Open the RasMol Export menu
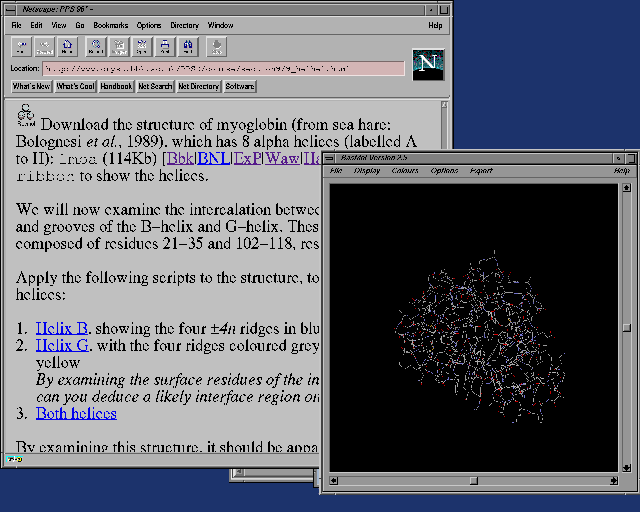 point(481,171)
